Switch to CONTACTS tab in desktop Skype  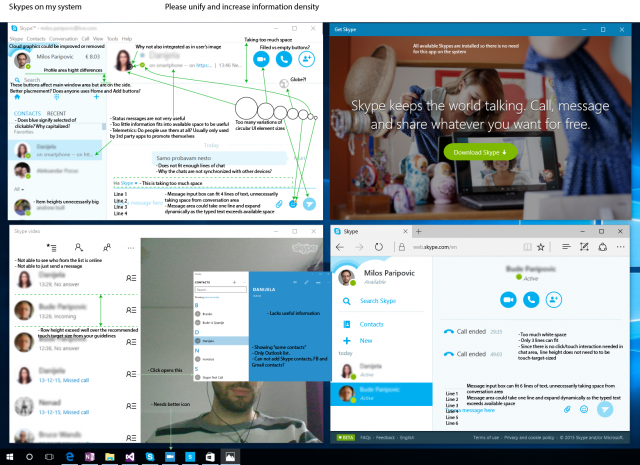pyautogui.click(x=27, y=113)
